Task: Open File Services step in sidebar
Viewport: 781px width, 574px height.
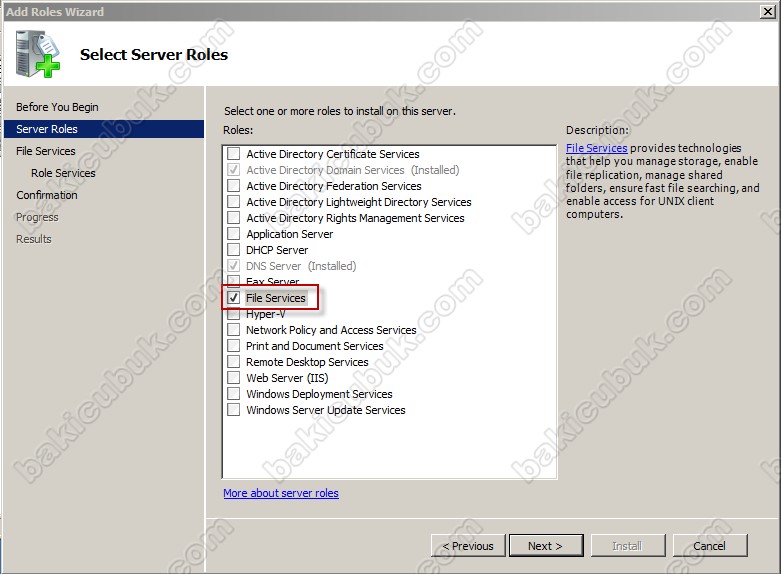Action: click(46, 151)
